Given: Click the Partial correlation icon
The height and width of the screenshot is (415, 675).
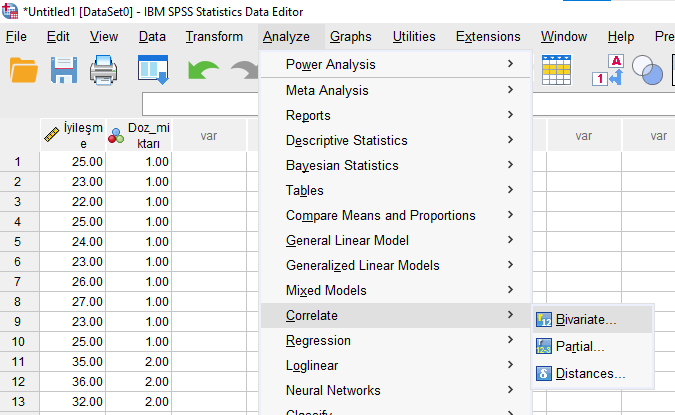Looking at the screenshot, I should click(x=544, y=347).
